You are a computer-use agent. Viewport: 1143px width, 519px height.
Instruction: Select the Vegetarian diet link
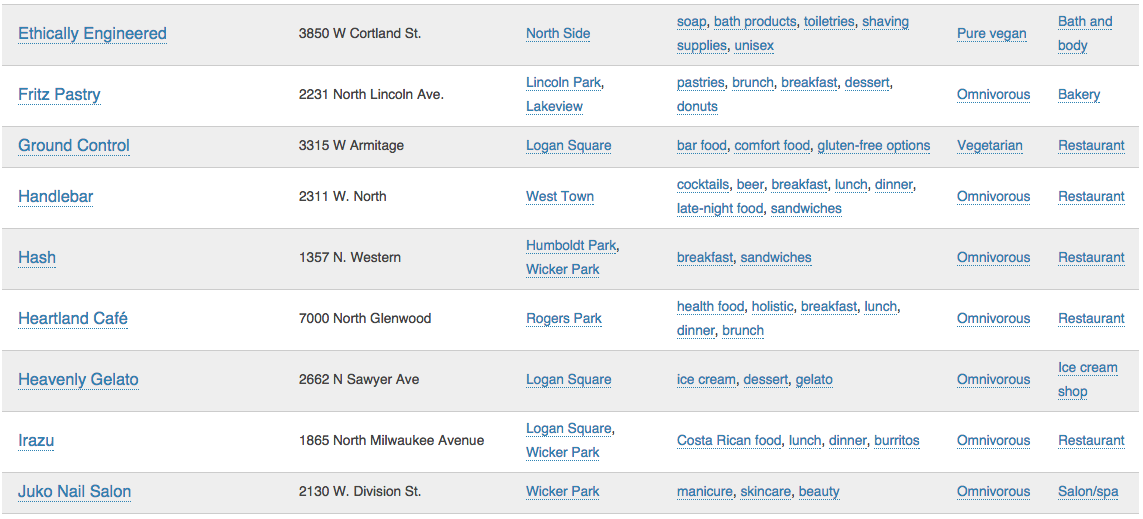990,146
